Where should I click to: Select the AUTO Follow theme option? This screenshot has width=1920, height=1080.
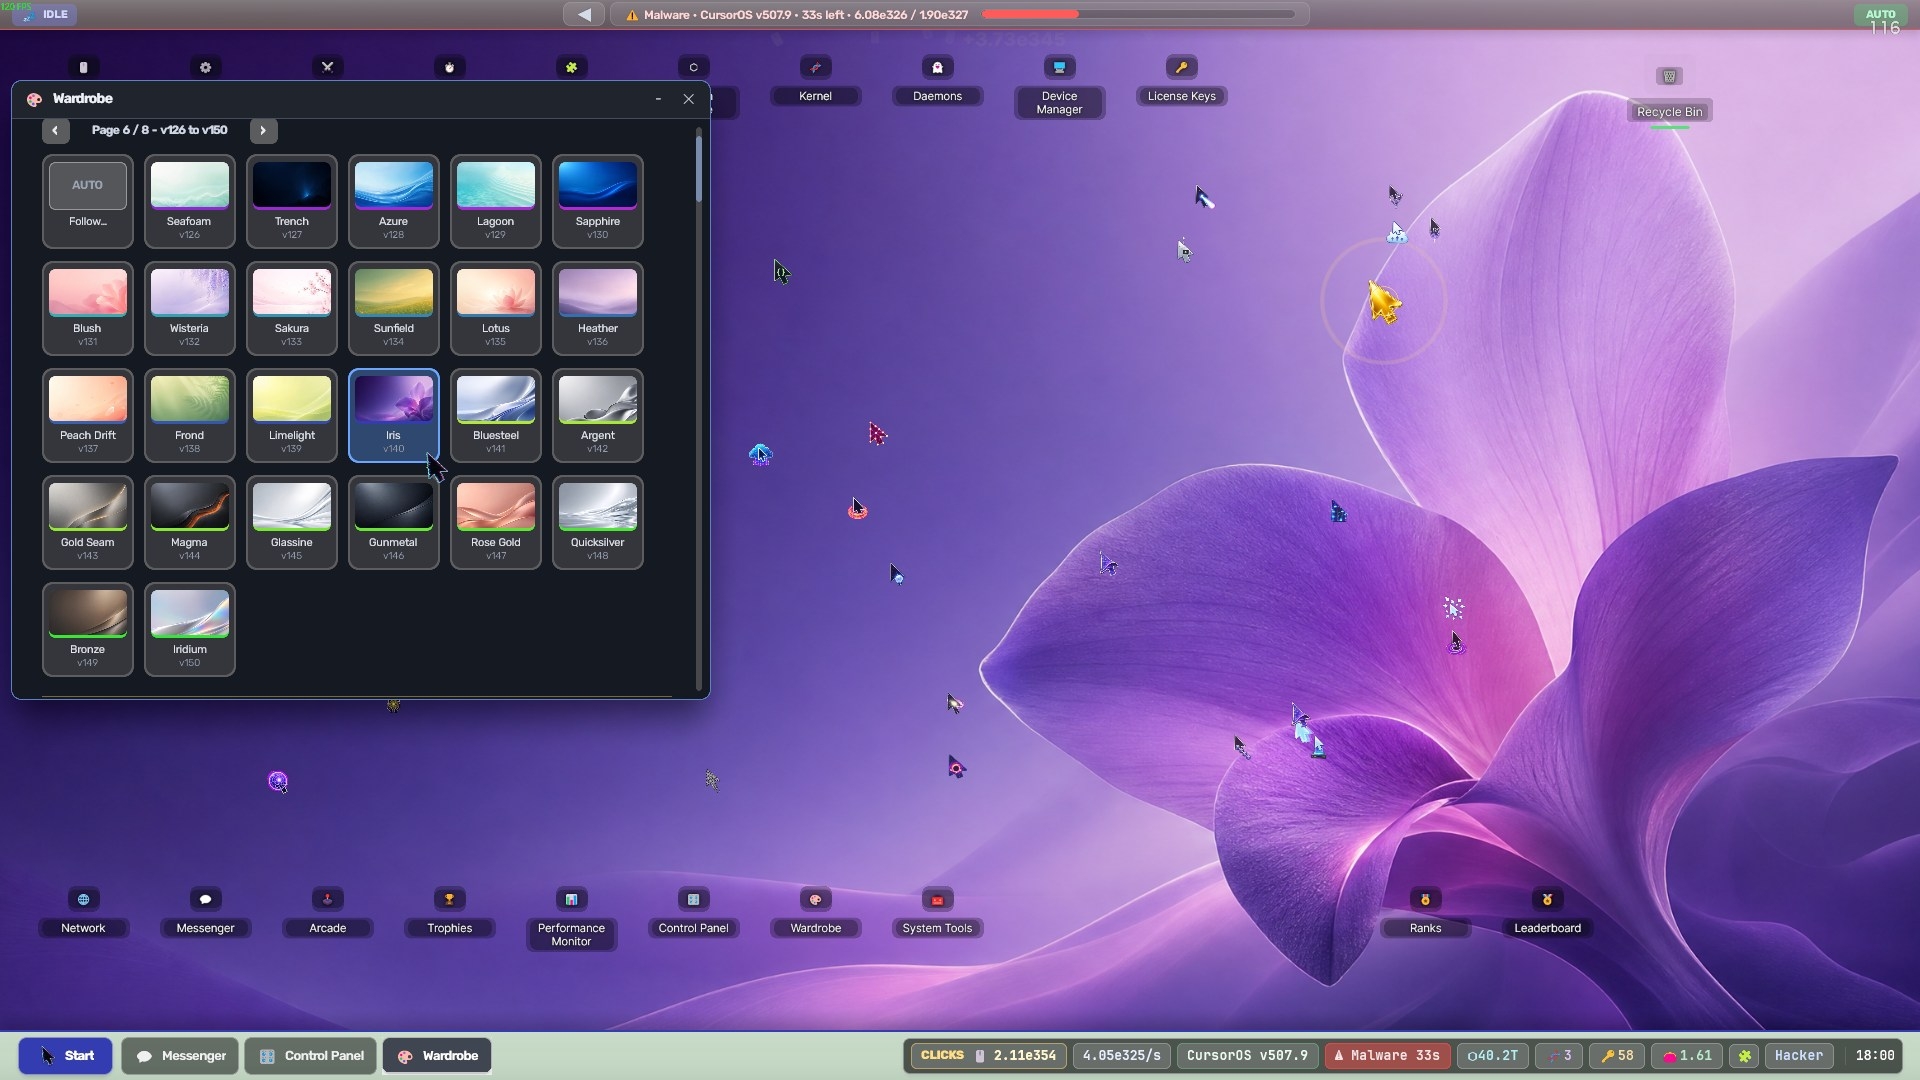tap(88, 201)
